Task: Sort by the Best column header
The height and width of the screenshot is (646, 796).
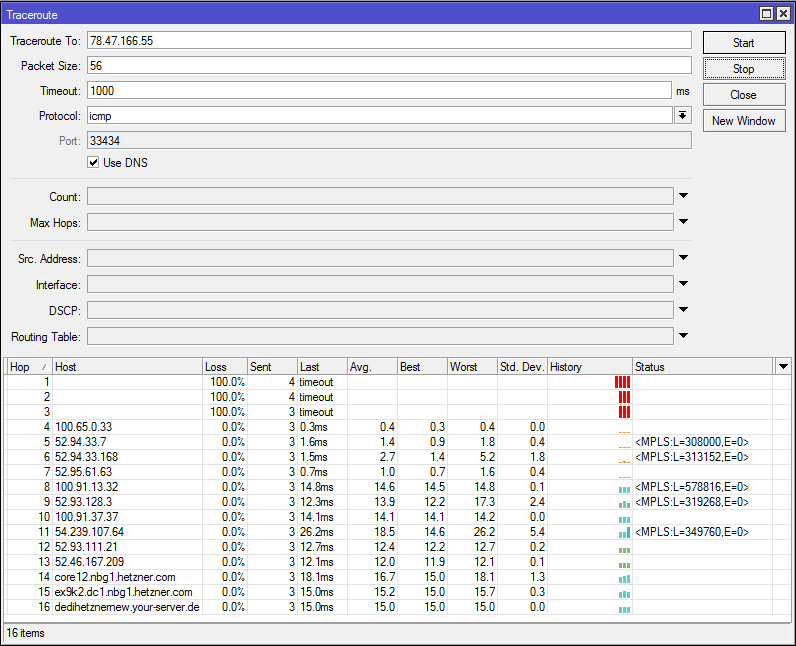Action: pyautogui.click(x=422, y=366)
